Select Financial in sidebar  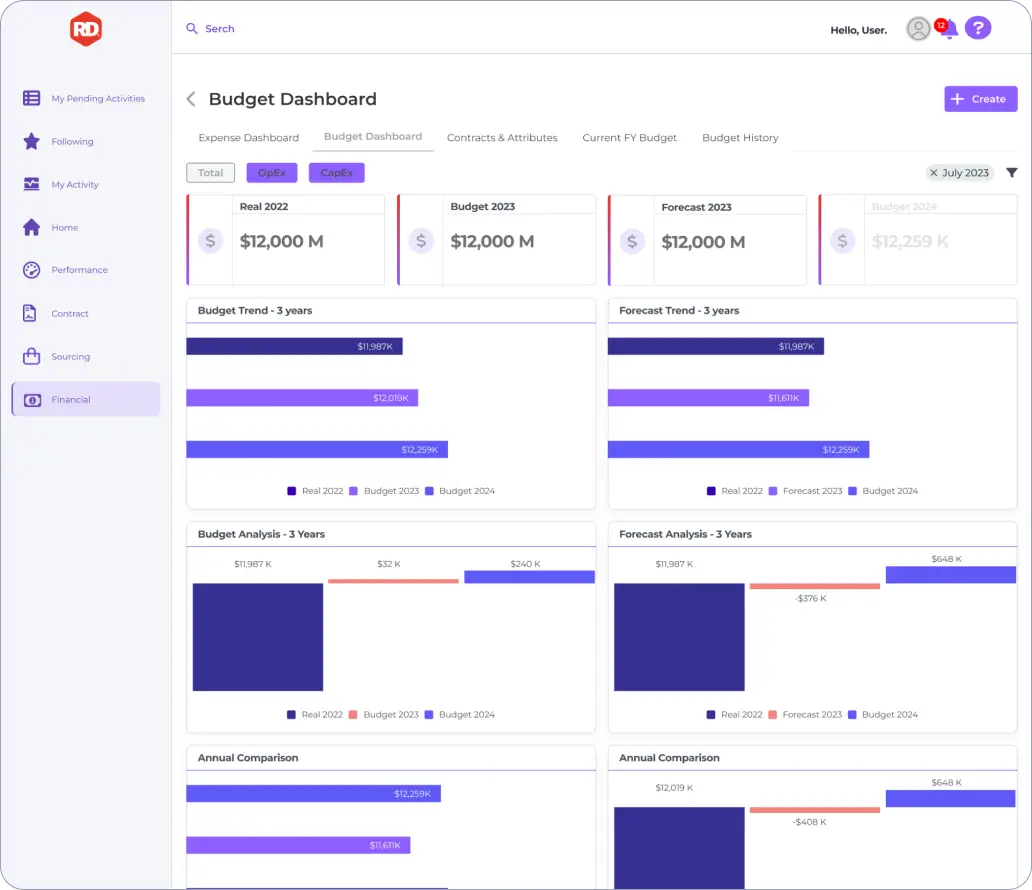(x=86, y=399)
